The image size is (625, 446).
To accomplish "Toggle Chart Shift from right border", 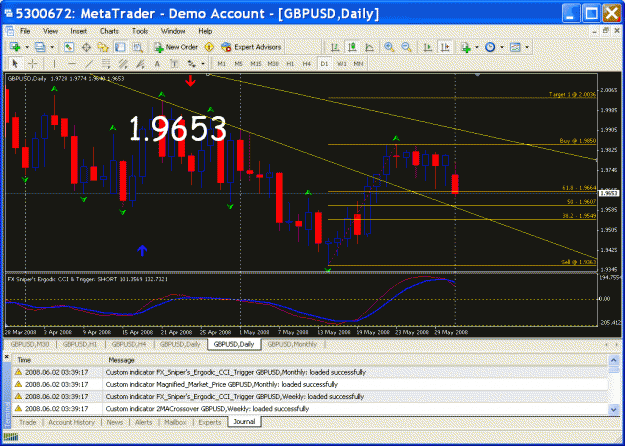I will pos(445,47).
